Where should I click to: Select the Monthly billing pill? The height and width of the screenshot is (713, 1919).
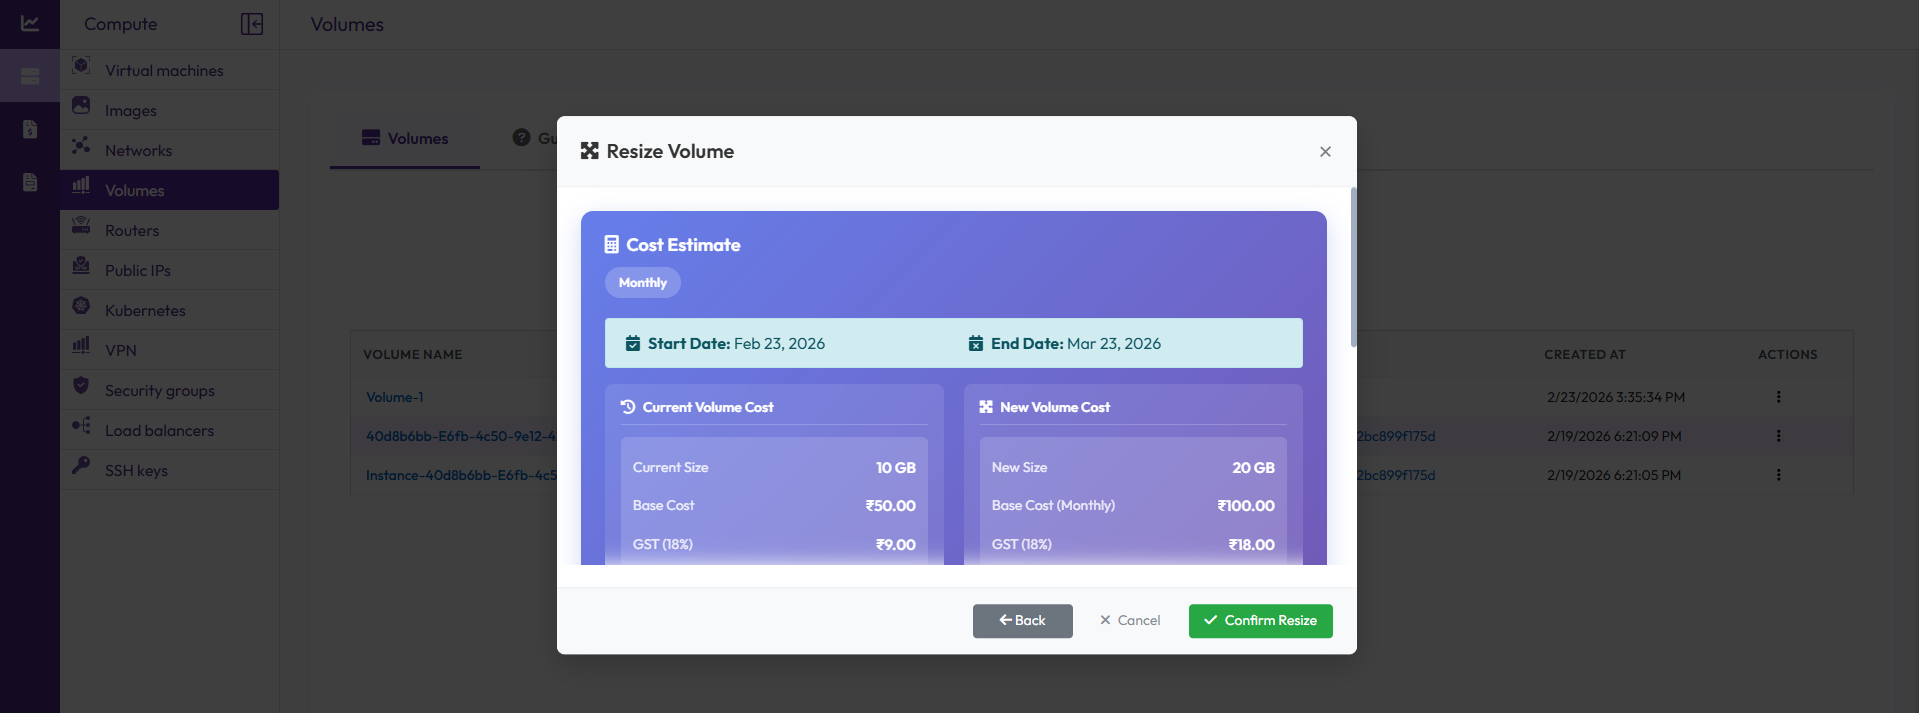(x=642, y=283)
